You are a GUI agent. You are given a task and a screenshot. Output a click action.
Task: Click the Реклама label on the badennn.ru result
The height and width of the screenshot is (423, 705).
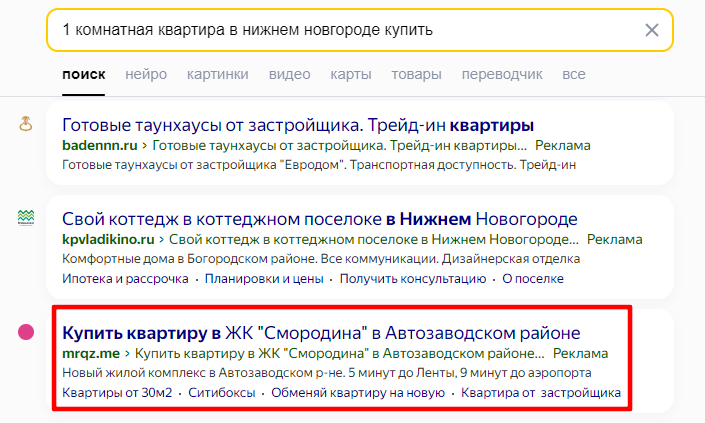click(x=562, y=146)
